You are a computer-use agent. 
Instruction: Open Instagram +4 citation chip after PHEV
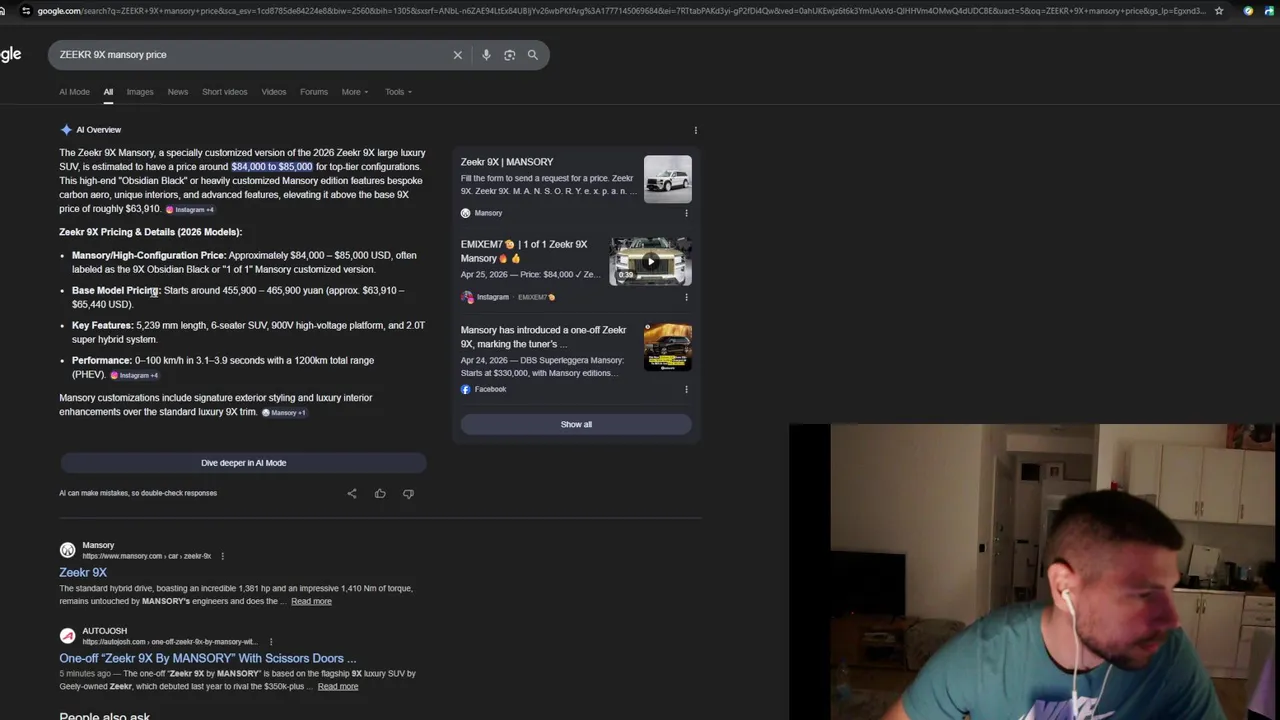134,376
